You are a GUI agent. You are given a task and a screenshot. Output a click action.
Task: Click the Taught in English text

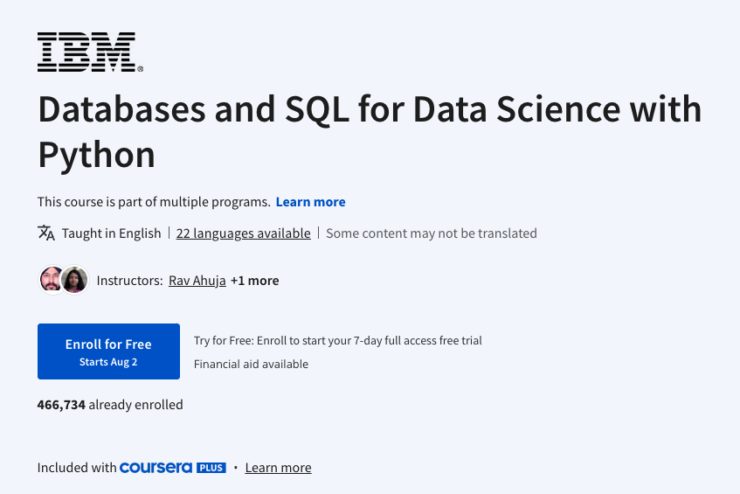coord(111,233)
